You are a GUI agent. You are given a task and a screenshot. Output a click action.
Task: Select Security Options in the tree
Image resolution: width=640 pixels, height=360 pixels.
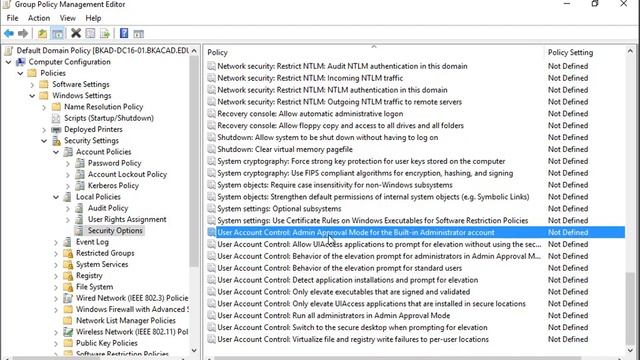[115, 231]
